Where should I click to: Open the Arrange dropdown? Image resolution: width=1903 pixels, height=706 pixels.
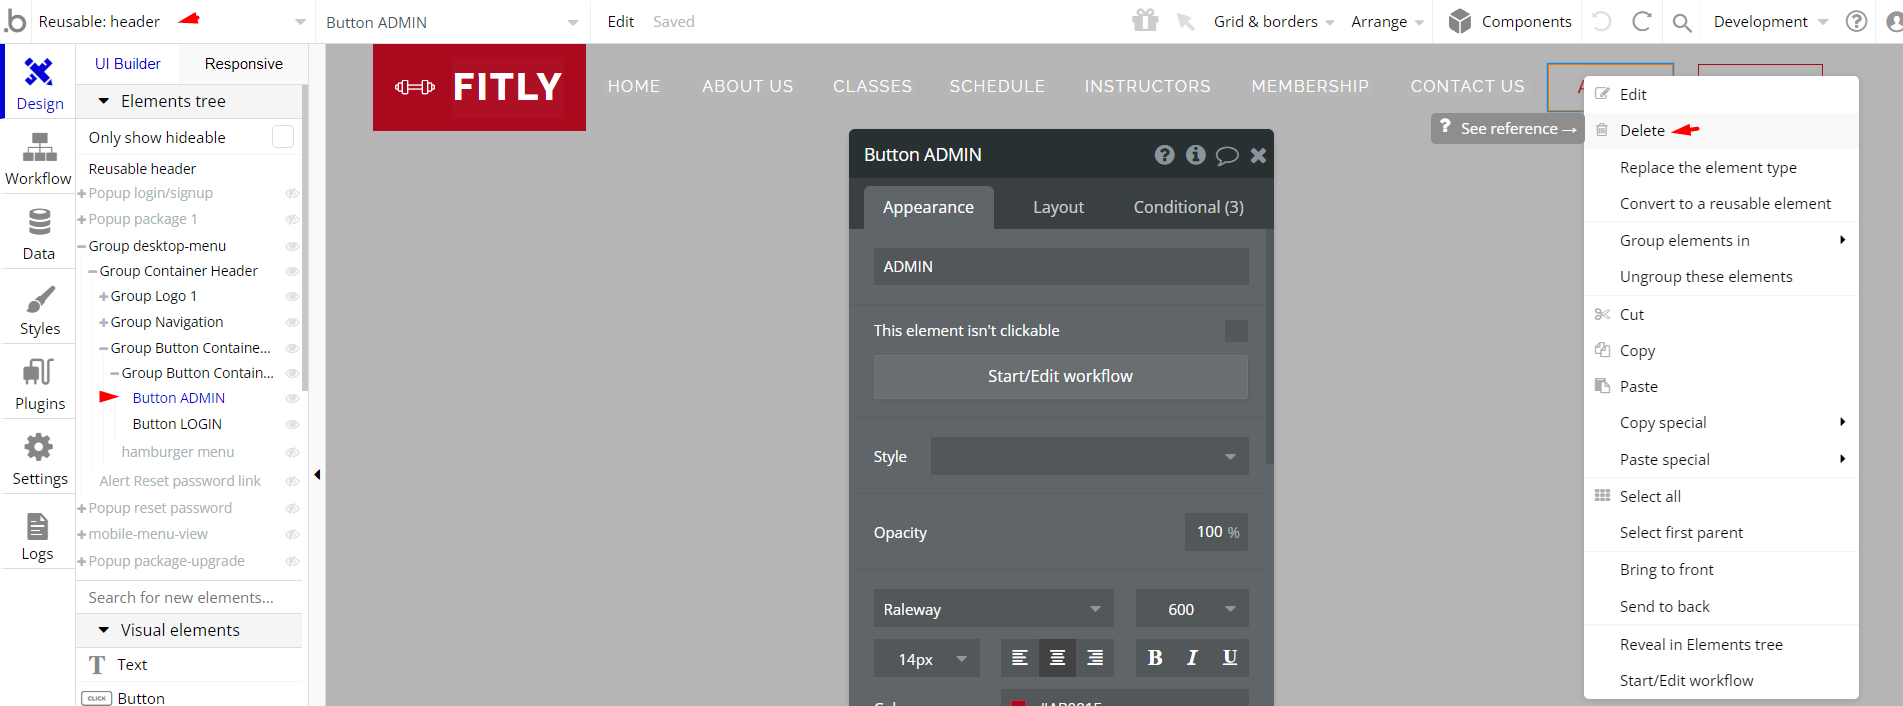1387,21
